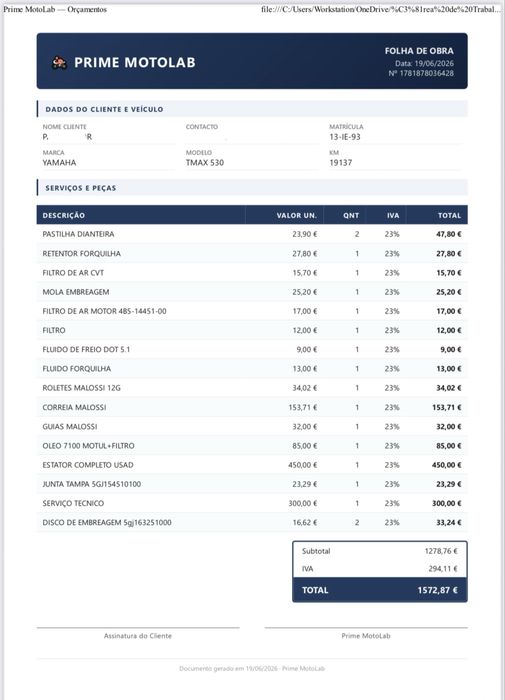Screen dimensions: 505x700
Task: Select the ESTATOR COMPLETO USAD description
Action: tap(88, 465)
